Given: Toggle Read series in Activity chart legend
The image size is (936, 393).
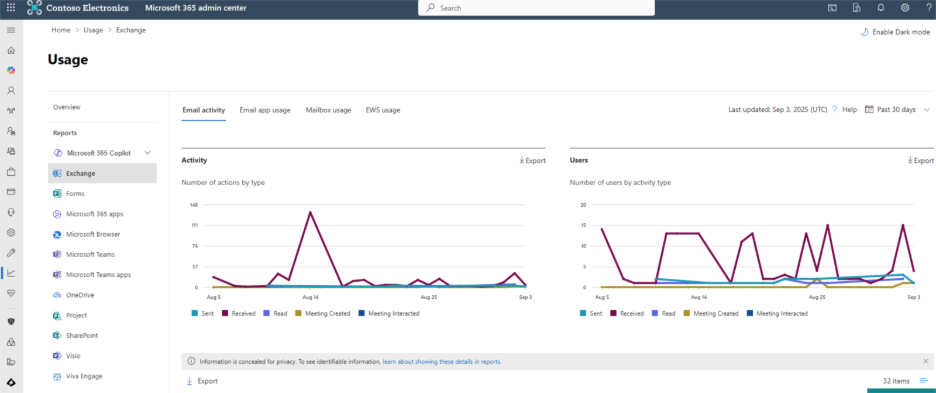Looking at the screenshot, I should (x=276, y=313).
